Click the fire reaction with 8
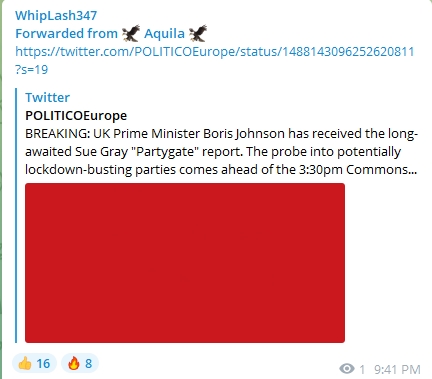Screen dimensions: 432x379 (80, 363)
